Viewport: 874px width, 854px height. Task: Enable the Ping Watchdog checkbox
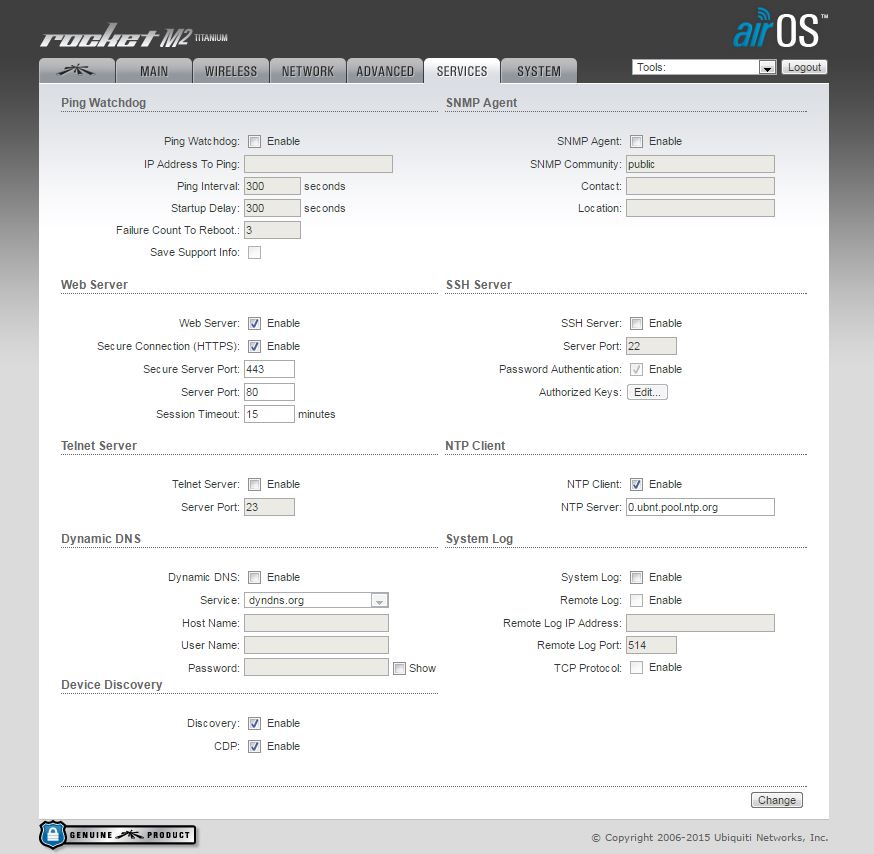click(254, 142)
